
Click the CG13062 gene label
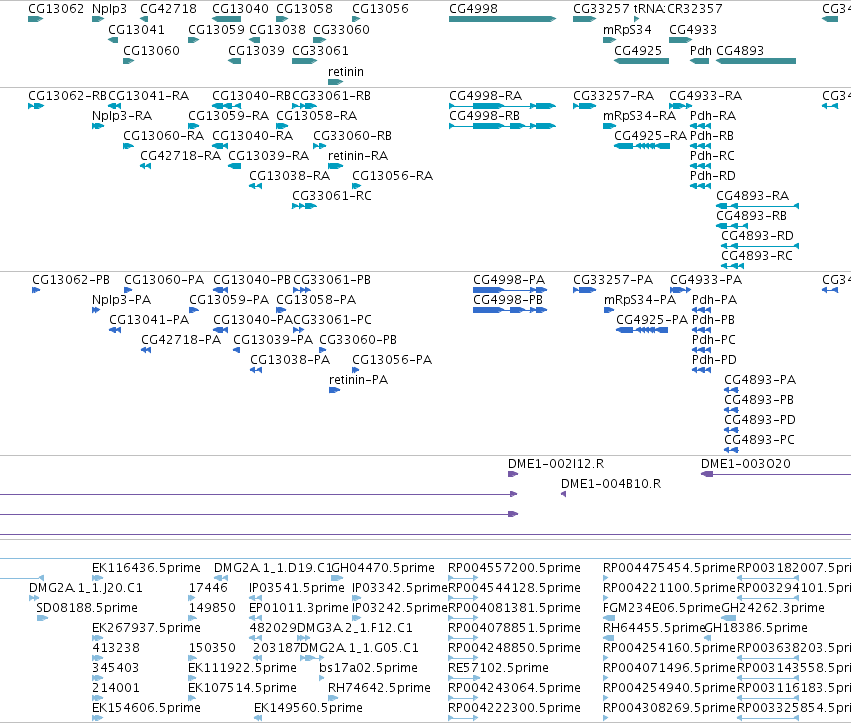(x=56, y=9)
